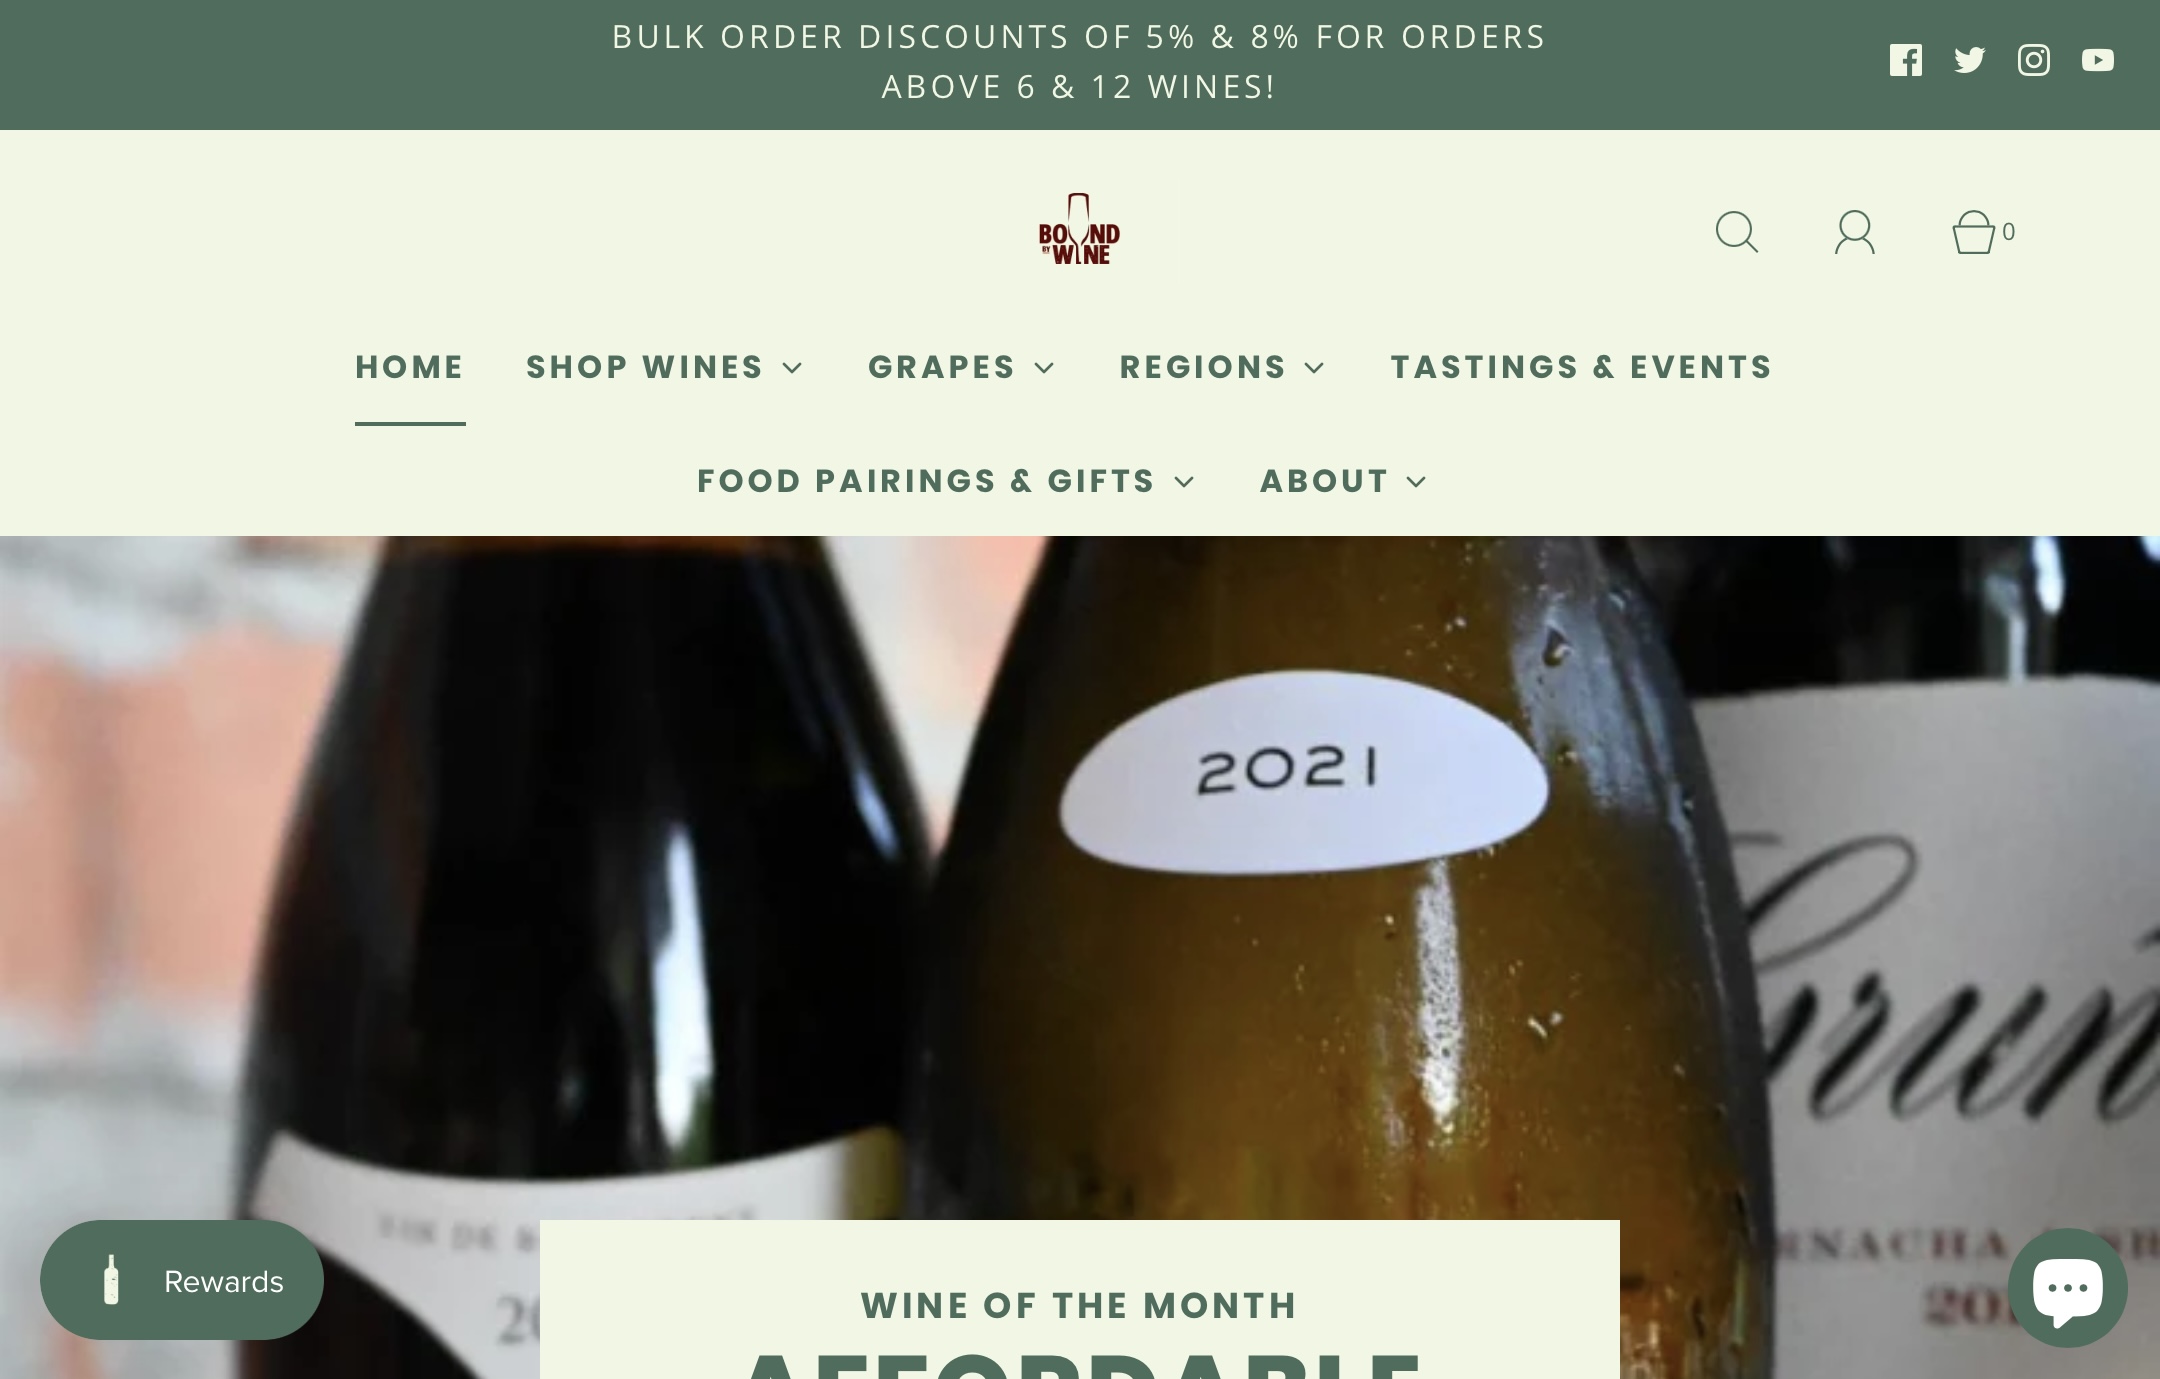Open the Twitter social link icon
Image resolution: width=2160 pixels, height=1379 pixels.
point(1969,60)
